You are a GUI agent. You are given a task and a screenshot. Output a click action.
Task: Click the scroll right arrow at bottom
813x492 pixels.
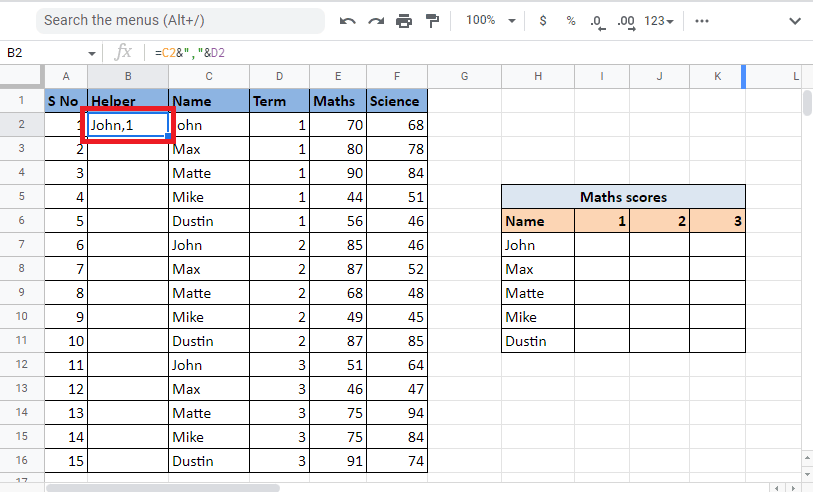click(792, 488)
